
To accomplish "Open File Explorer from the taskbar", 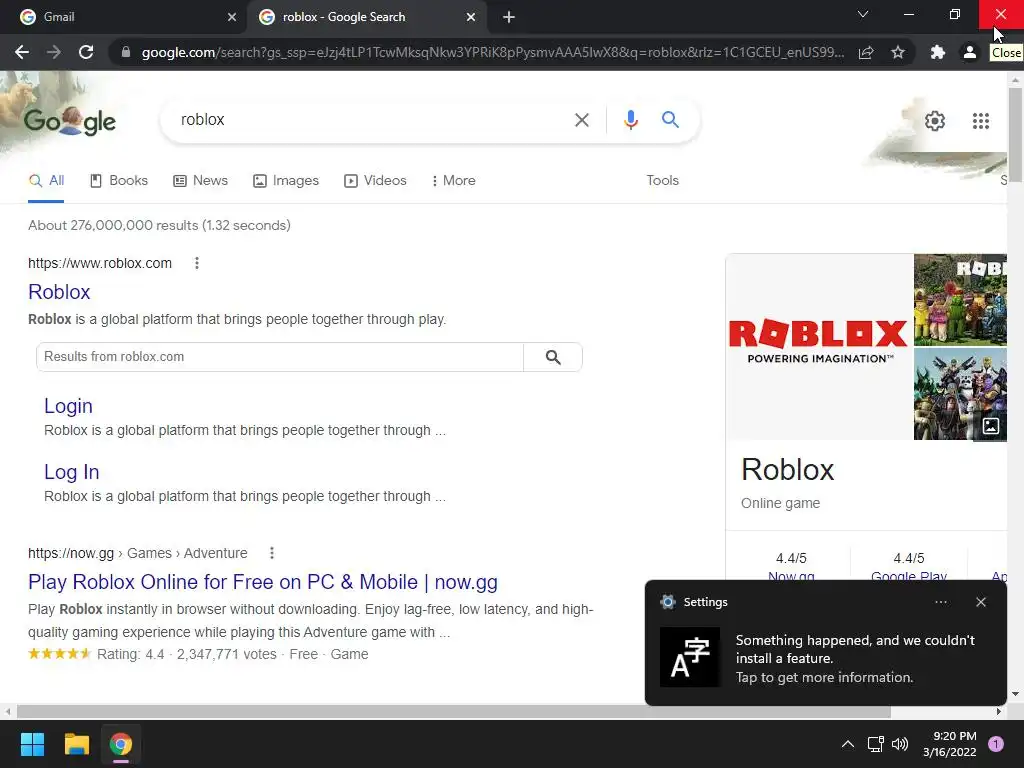I will (x=76, y=744).
